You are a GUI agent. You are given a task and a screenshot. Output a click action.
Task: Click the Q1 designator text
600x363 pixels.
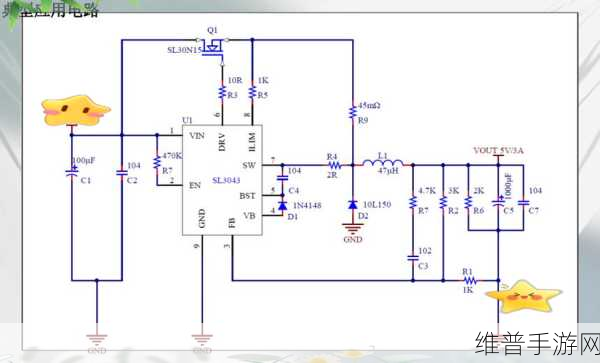tap(212, 30)
